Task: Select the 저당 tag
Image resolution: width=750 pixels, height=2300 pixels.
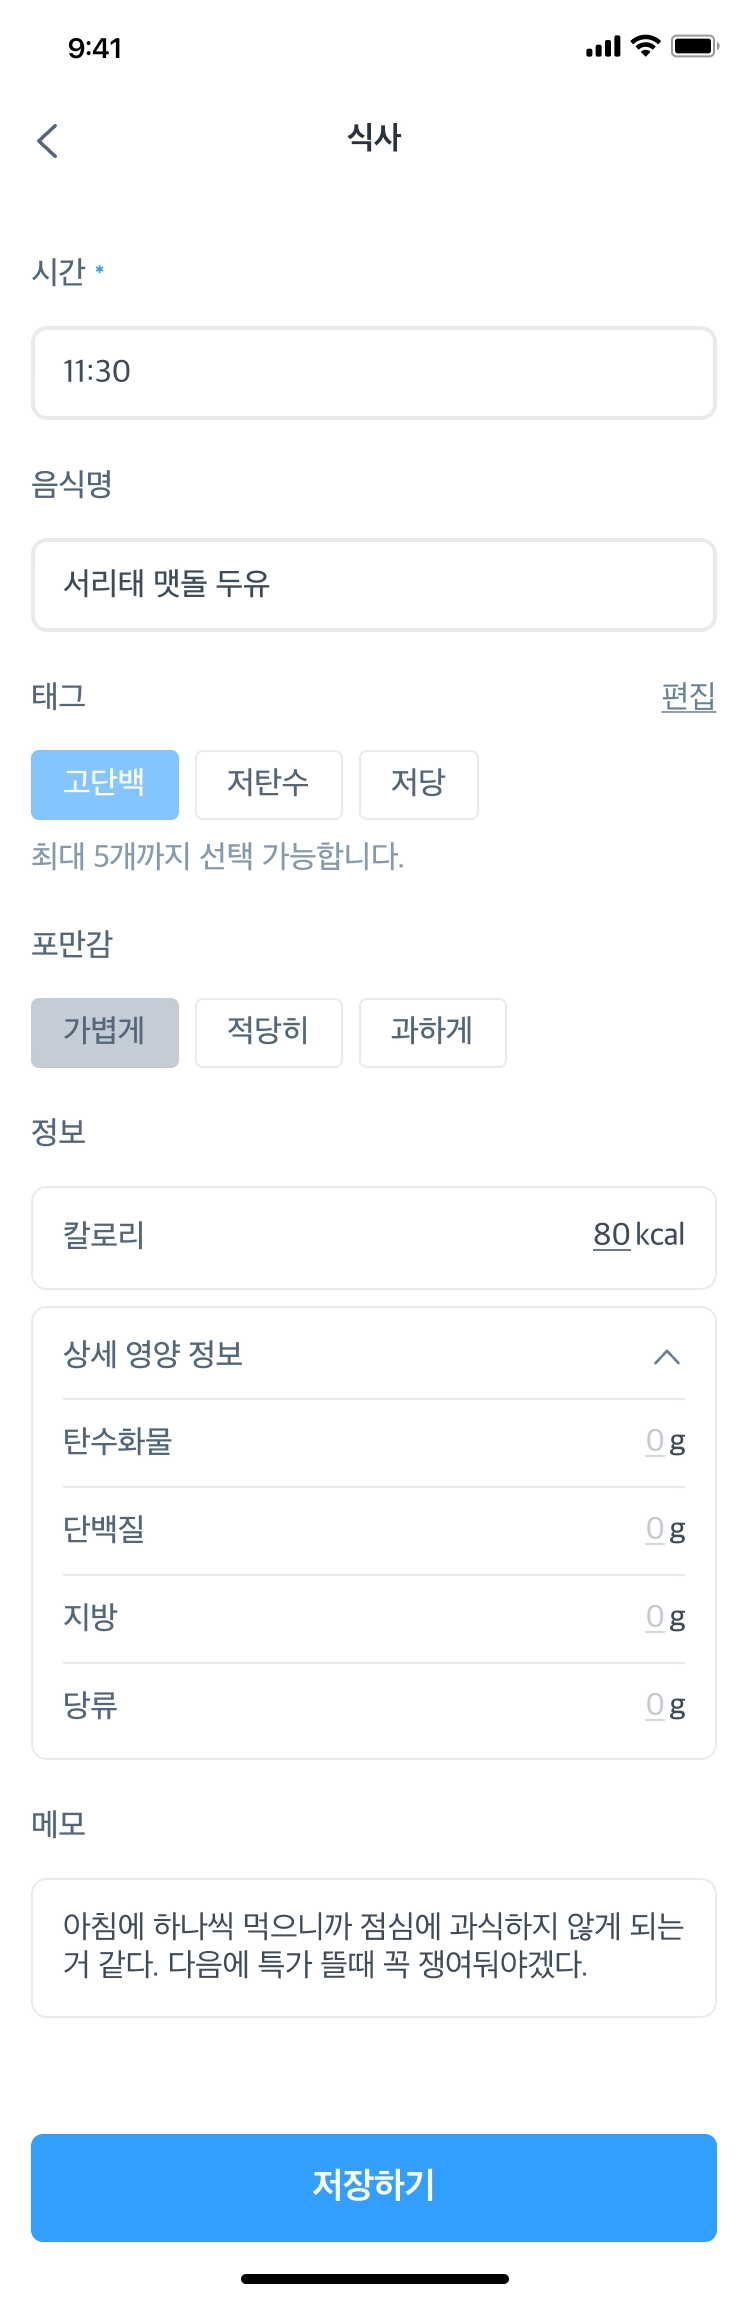Action: click(418, 784)
